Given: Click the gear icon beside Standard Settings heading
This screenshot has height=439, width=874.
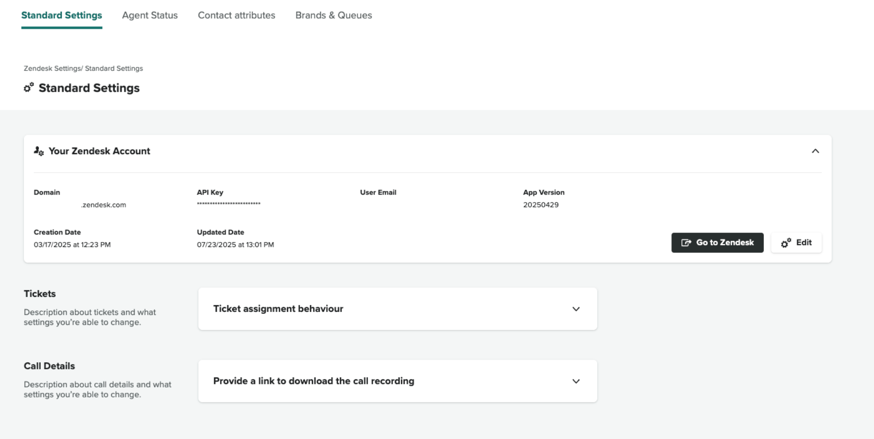Looking at the screenshot, I should 29,88.
